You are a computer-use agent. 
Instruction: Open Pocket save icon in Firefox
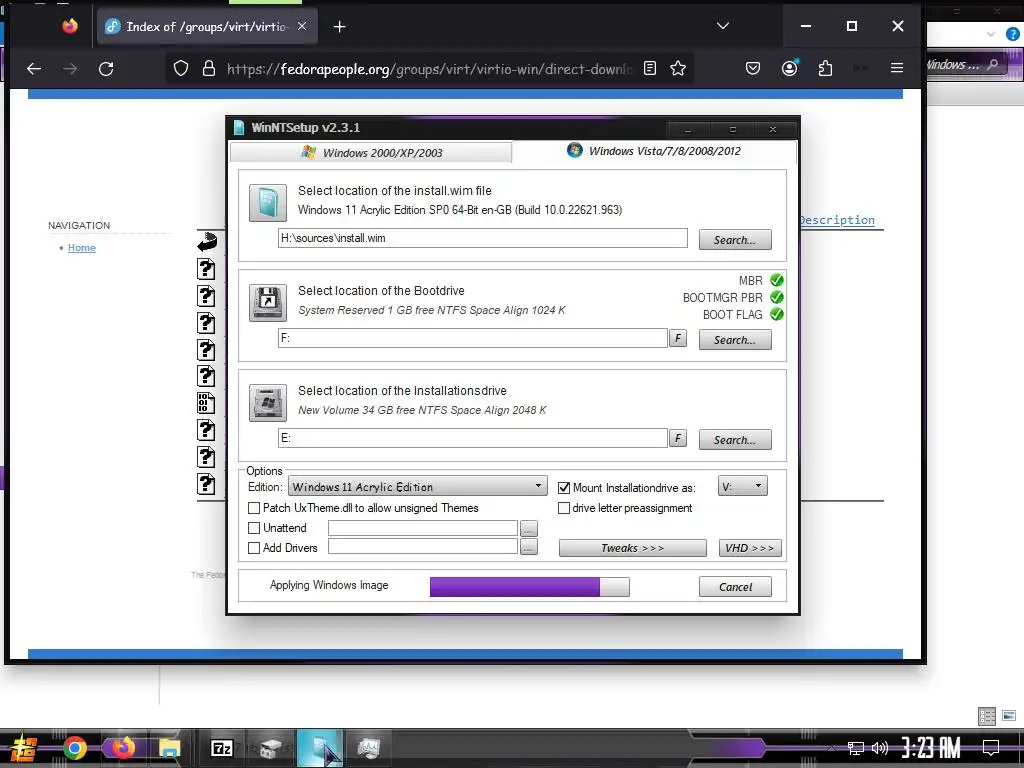point(753,69)
